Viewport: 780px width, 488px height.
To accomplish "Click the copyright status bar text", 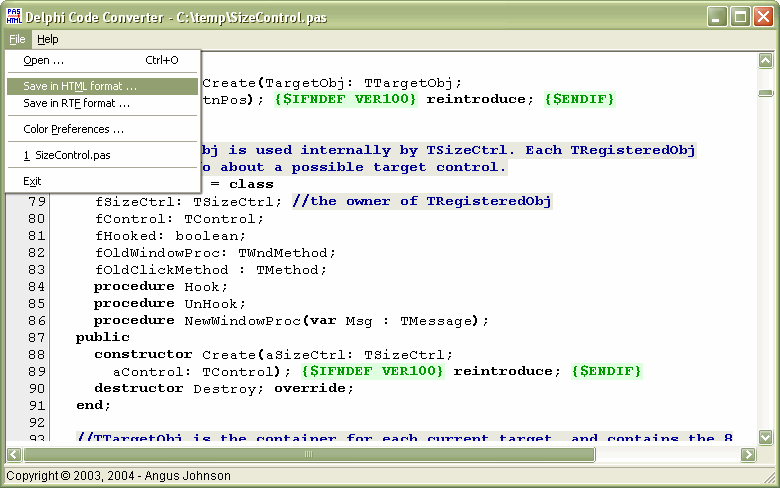I will [118, 476].
